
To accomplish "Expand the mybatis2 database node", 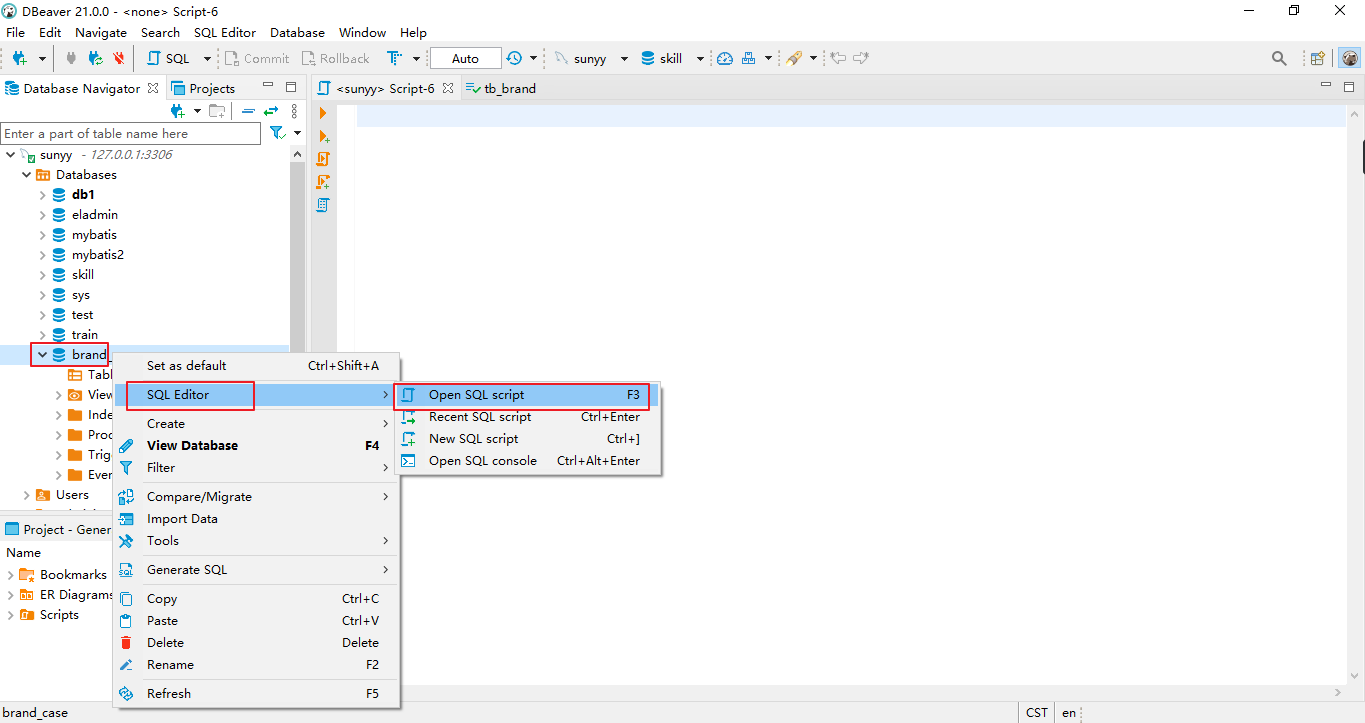I will click(x=43, y=255).
